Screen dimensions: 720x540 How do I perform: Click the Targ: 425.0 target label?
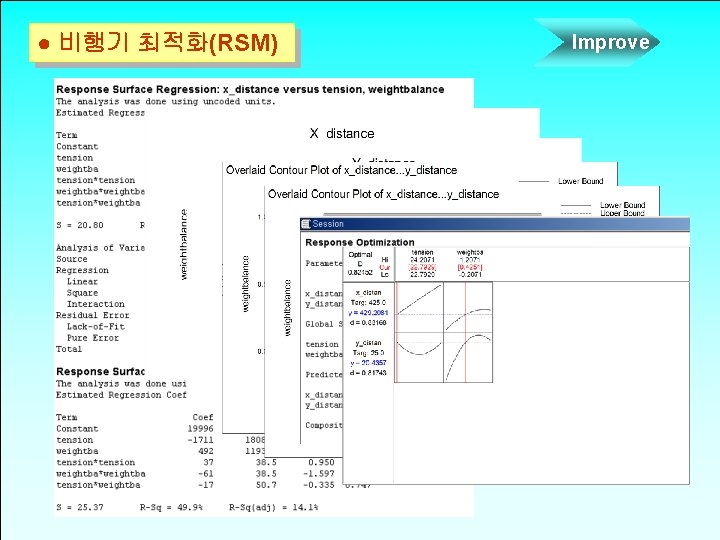click(x=368, y=303)
